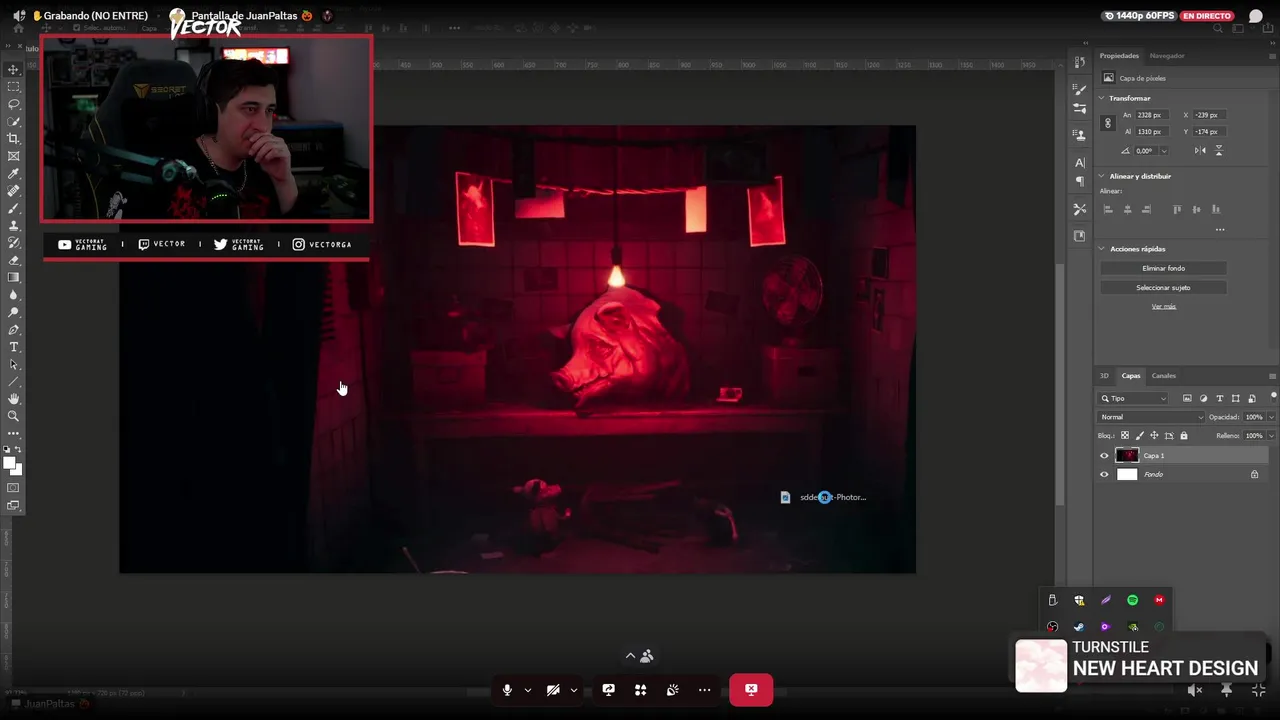This screenshot has width=1280, height=720.
Task: Select the Eyedropper tool
Action: tap(14, 174)
